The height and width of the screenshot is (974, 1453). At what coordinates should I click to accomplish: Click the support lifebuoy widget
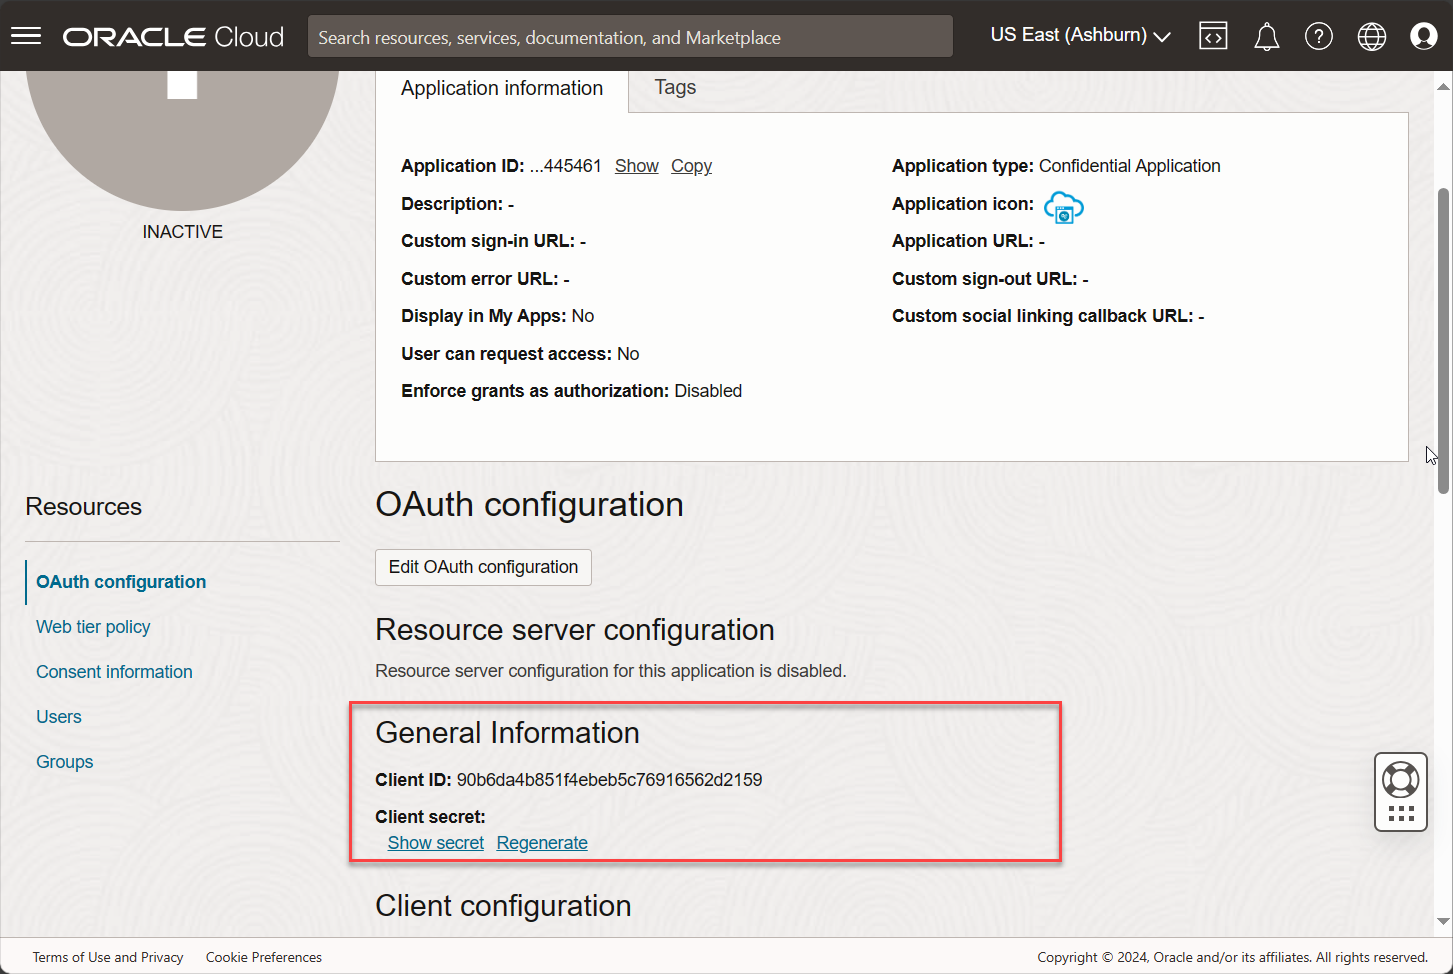(x=1400, y=780)
